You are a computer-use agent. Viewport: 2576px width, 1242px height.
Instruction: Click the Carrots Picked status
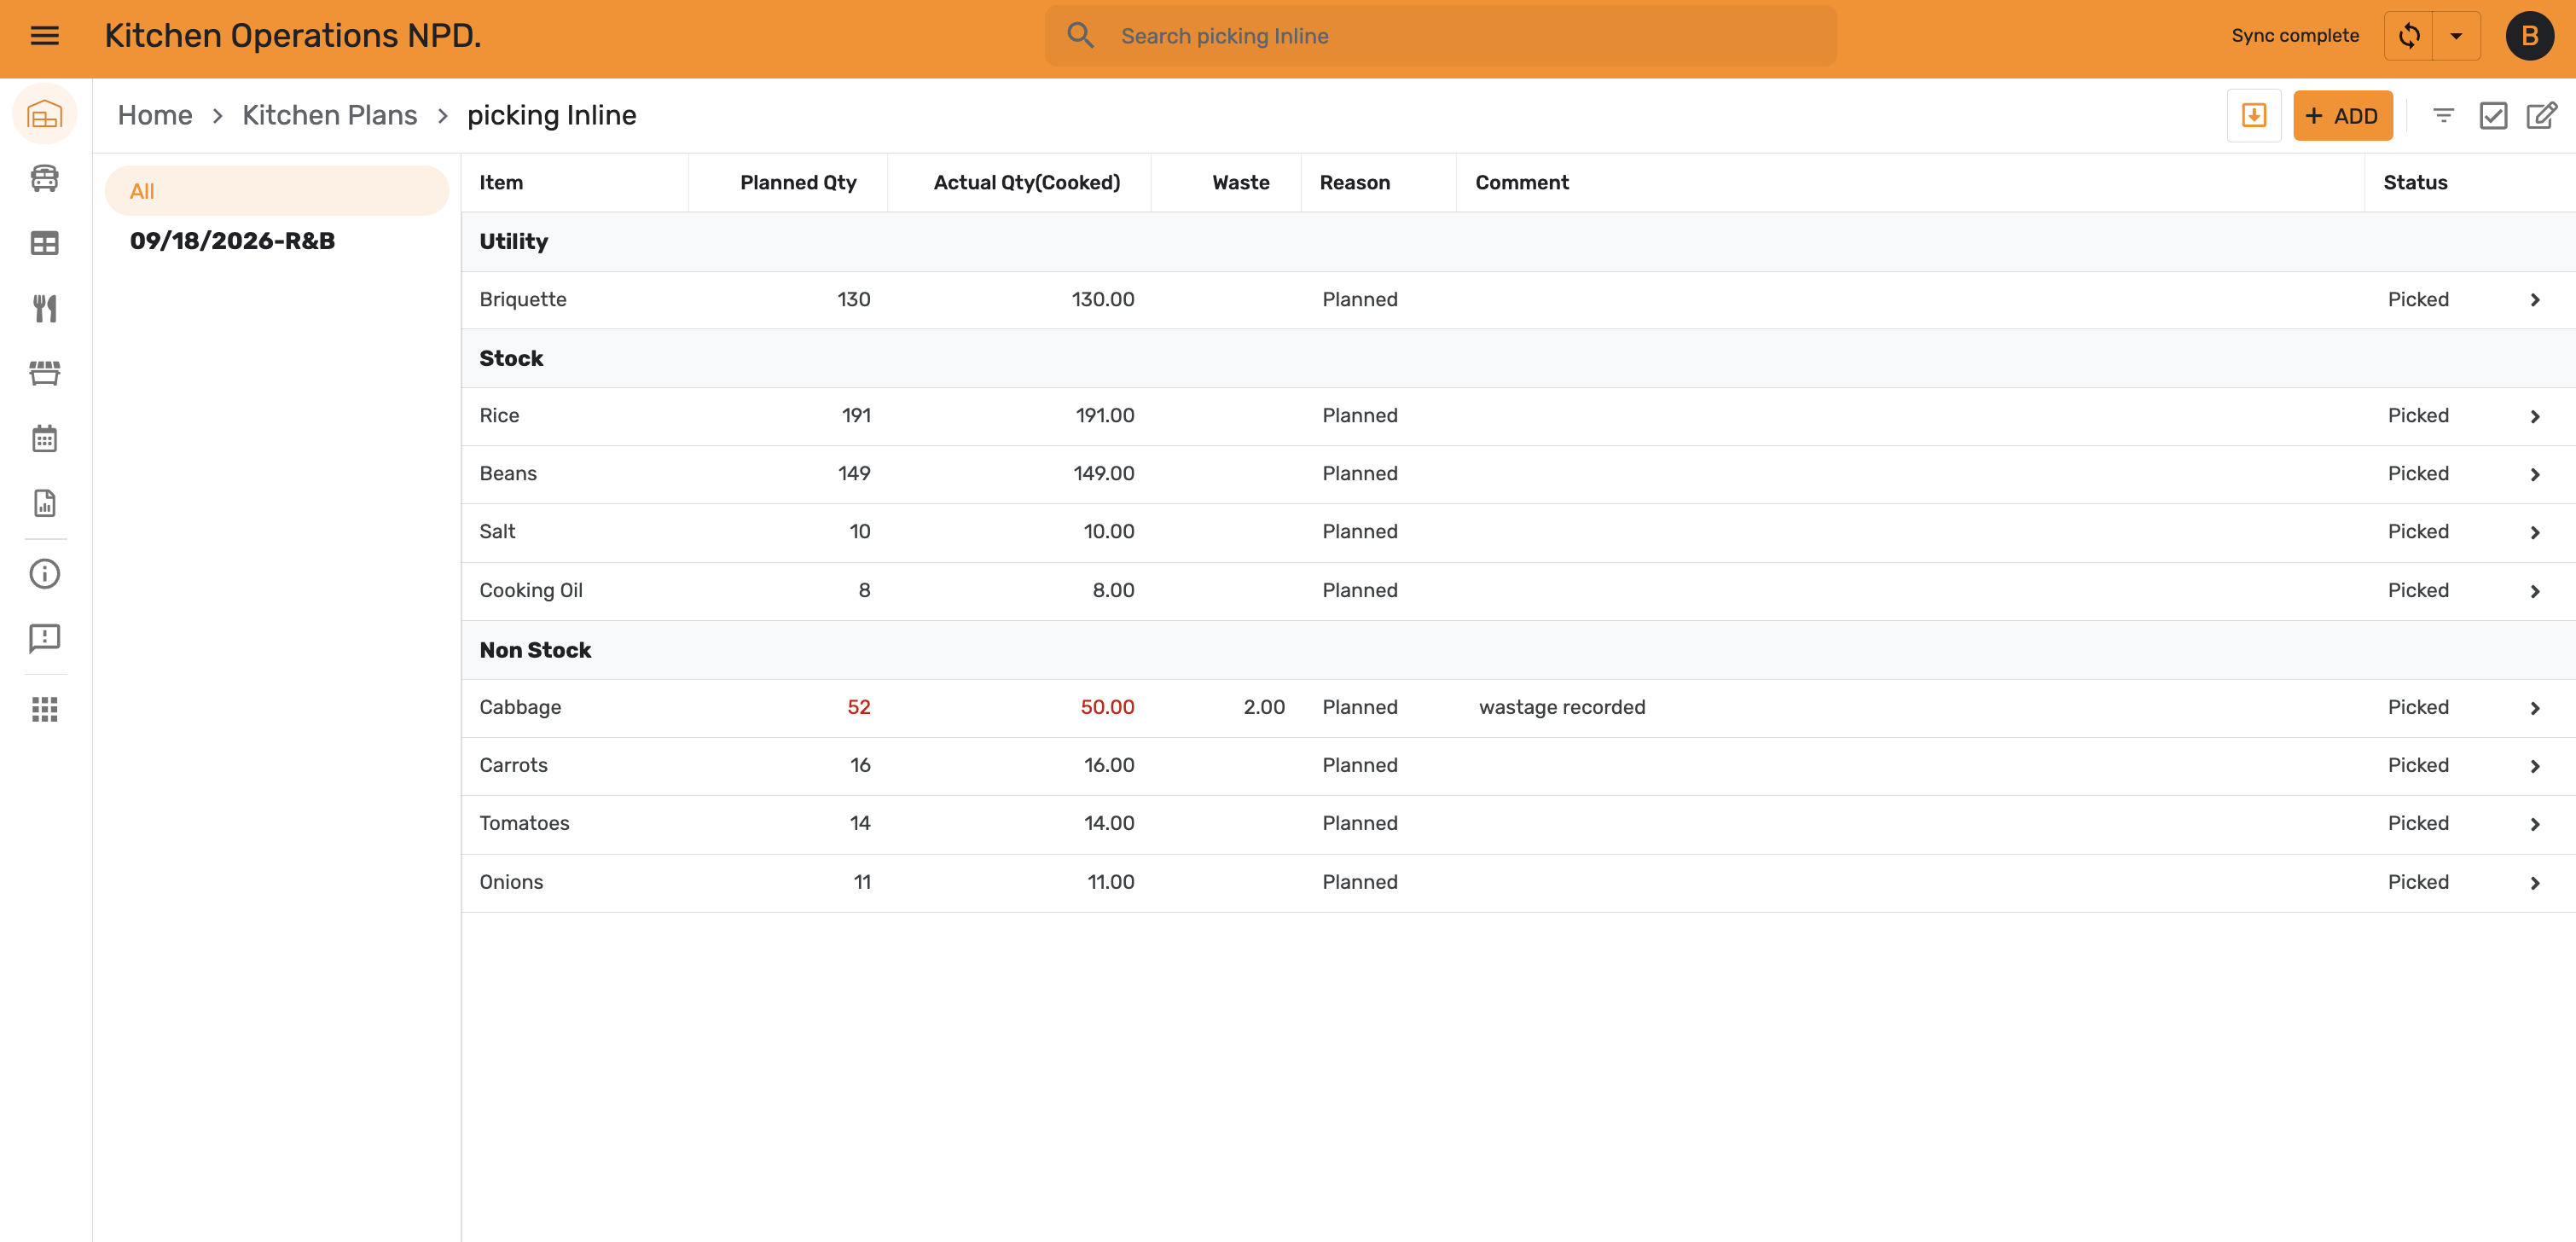click(2418, 765)
